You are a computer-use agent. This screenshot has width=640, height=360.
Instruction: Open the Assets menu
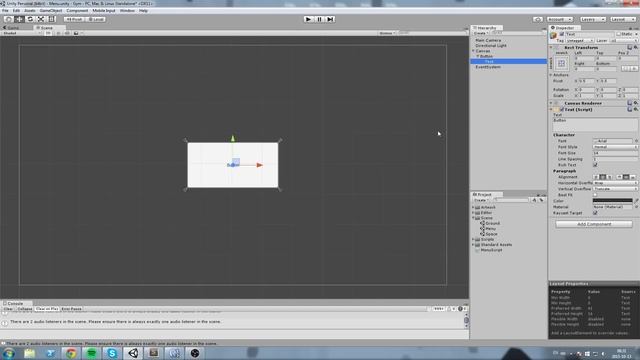(30, 11)
